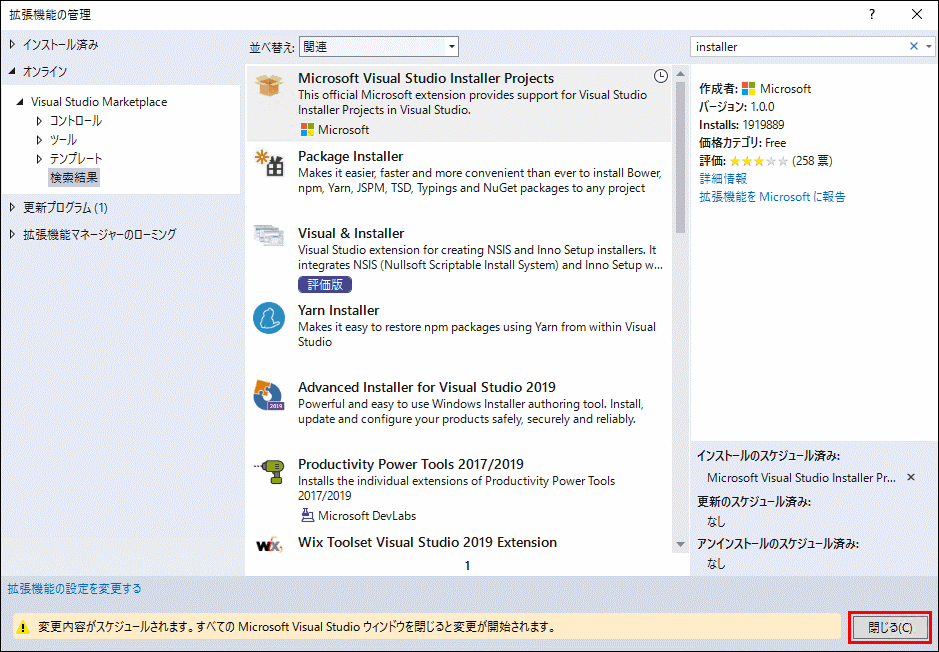939x652 pixels.
Task: Click the Wix Toolset logo icon
Action: [269, 546]
